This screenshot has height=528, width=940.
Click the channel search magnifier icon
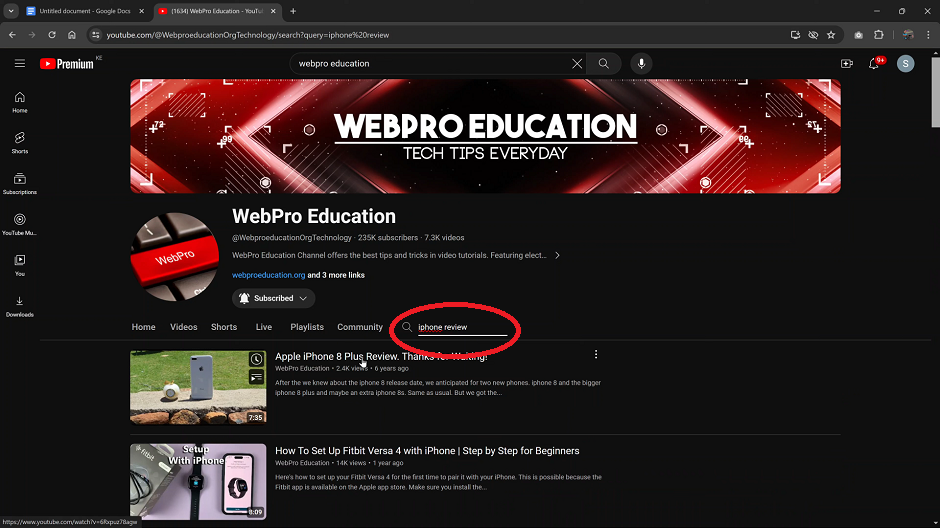coord(407,327)
